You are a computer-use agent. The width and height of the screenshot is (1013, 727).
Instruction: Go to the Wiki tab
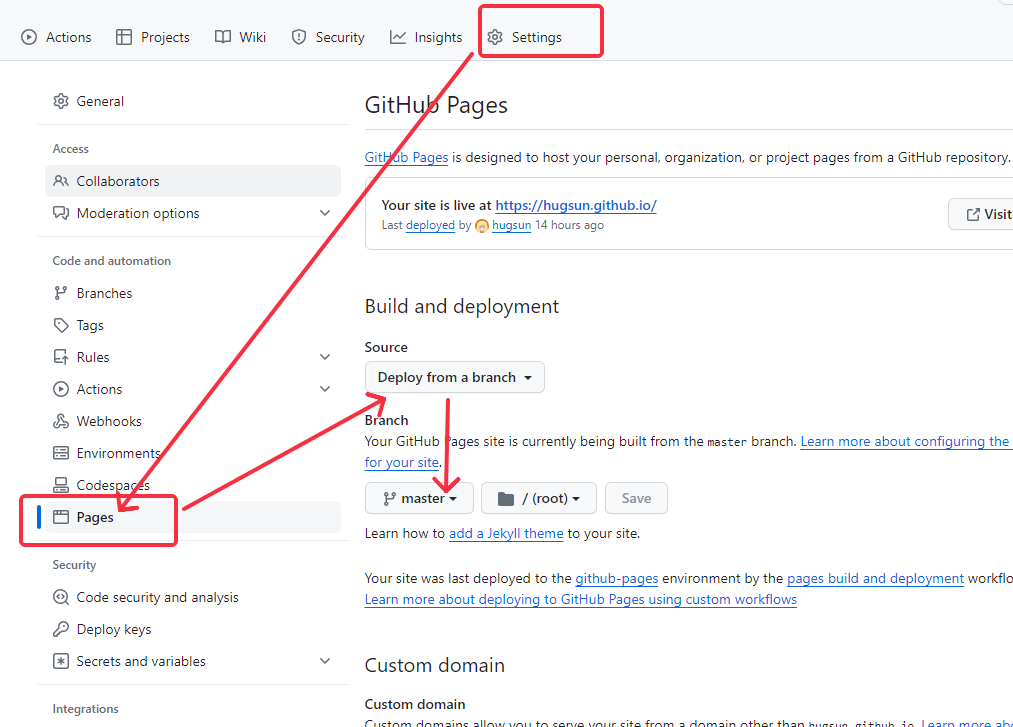tap(240, 37)
